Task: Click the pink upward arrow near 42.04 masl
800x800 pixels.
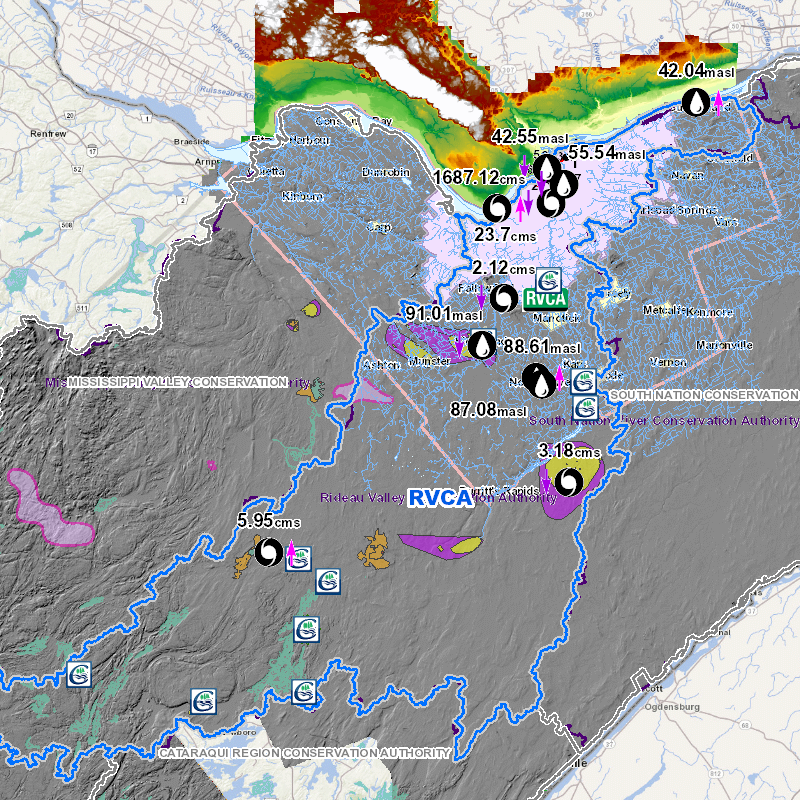Action: point(718,102)
